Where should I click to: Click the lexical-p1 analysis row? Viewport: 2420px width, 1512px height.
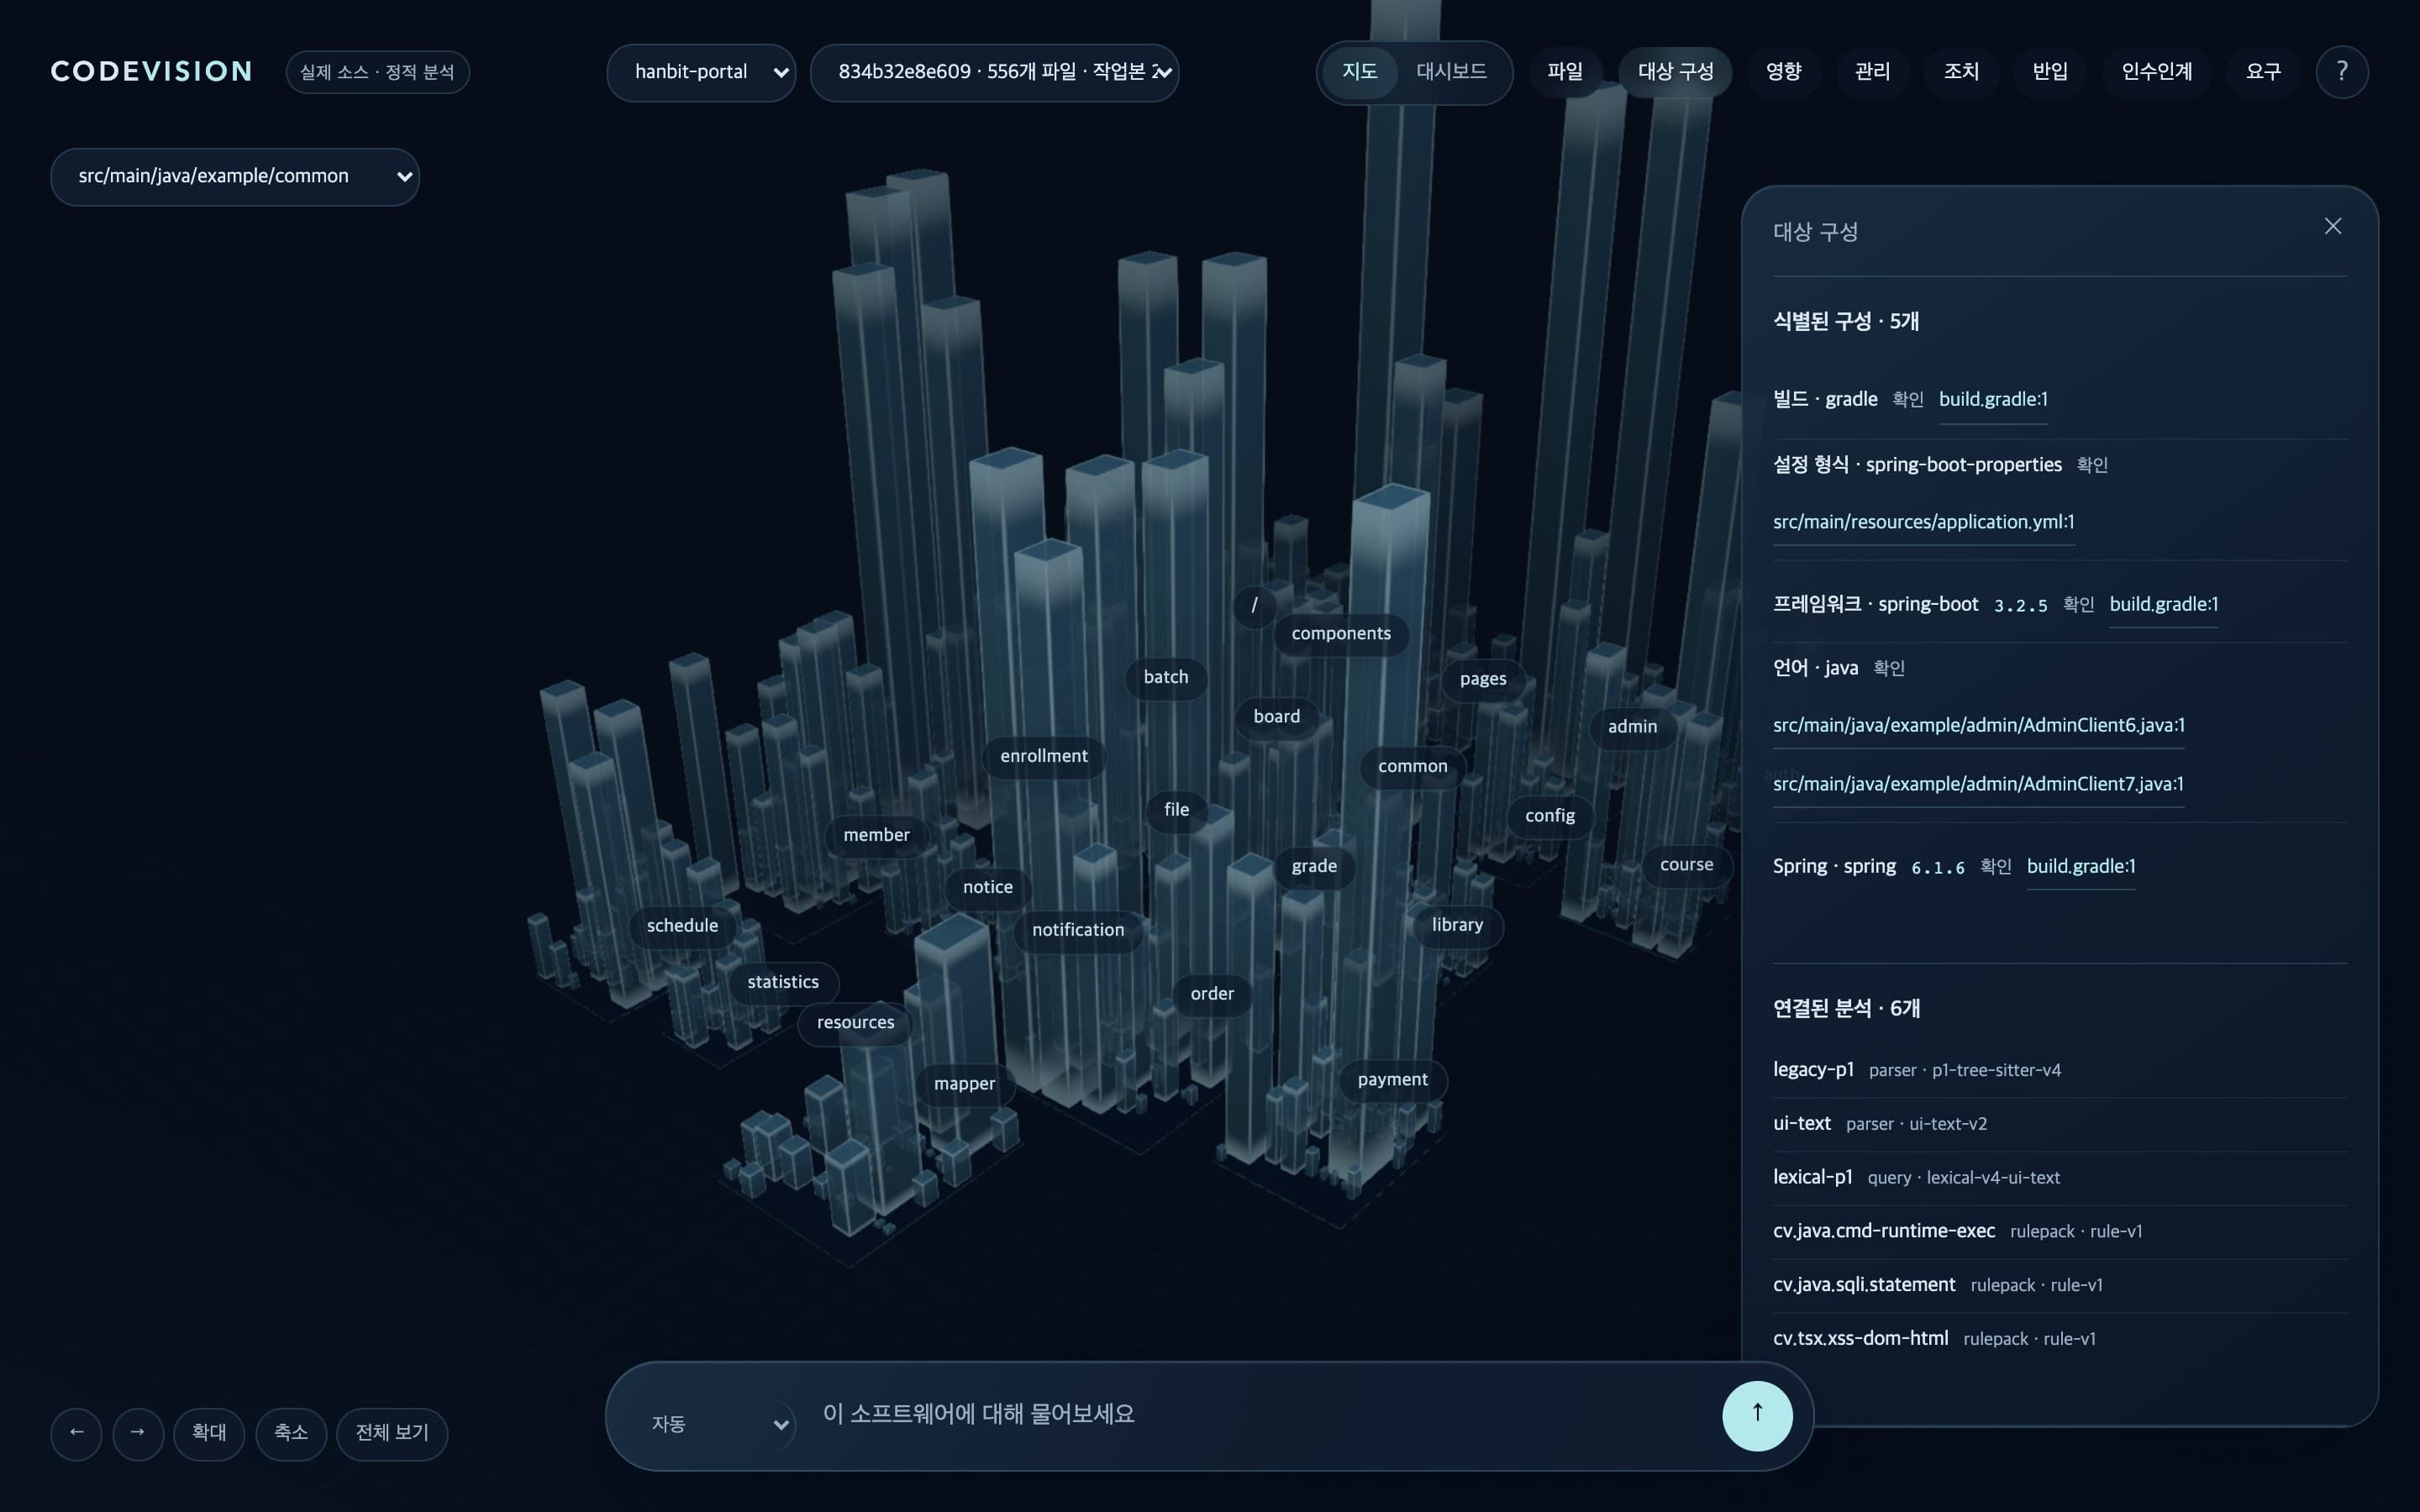pos(2059,1178)
